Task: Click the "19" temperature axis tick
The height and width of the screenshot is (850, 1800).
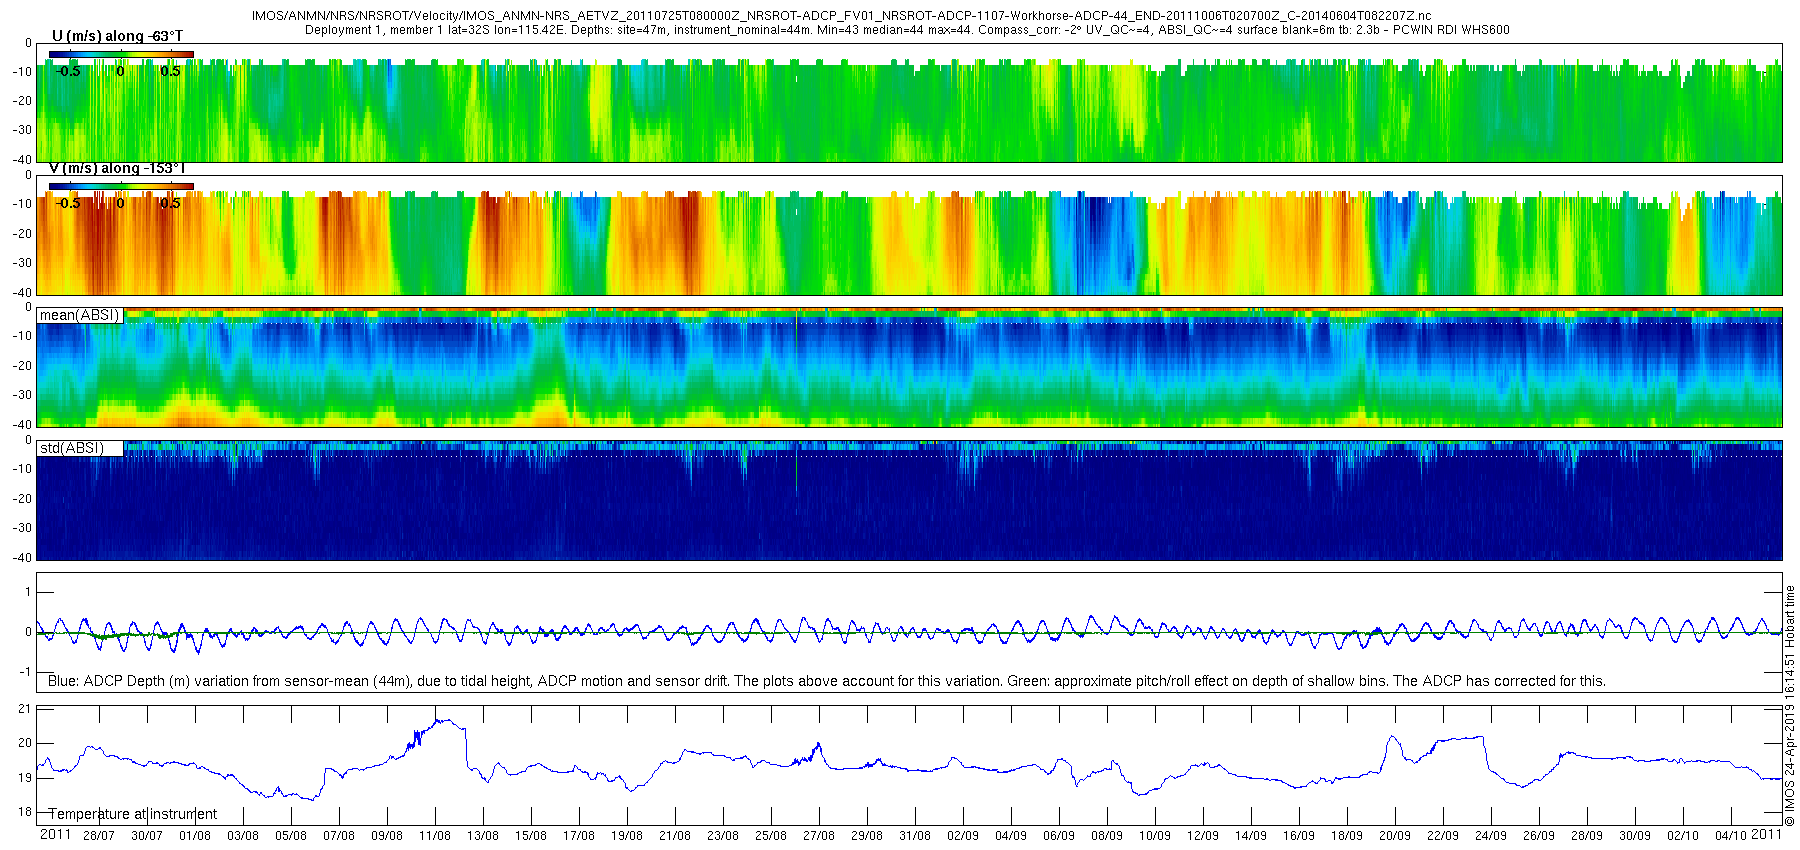Action: click(25, 777)
